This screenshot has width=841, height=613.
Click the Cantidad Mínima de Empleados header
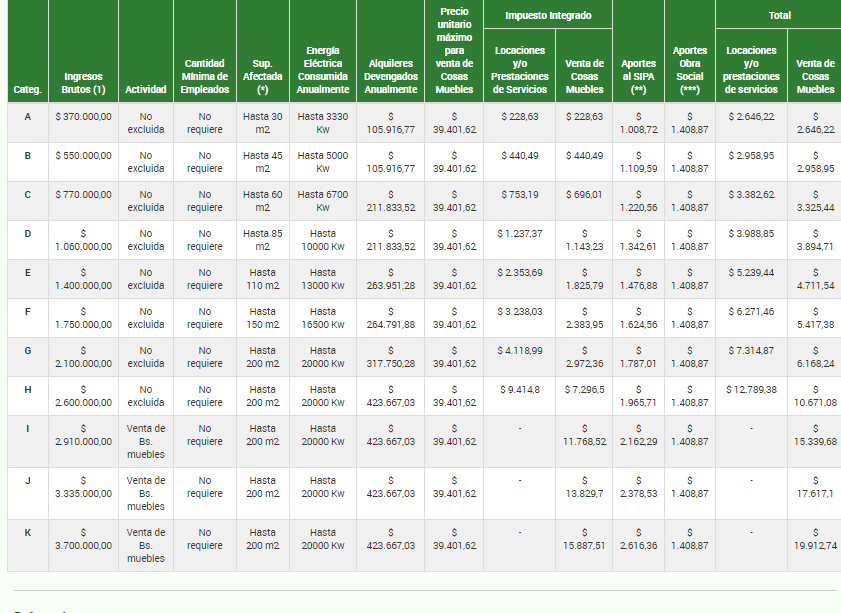(205, 77)
